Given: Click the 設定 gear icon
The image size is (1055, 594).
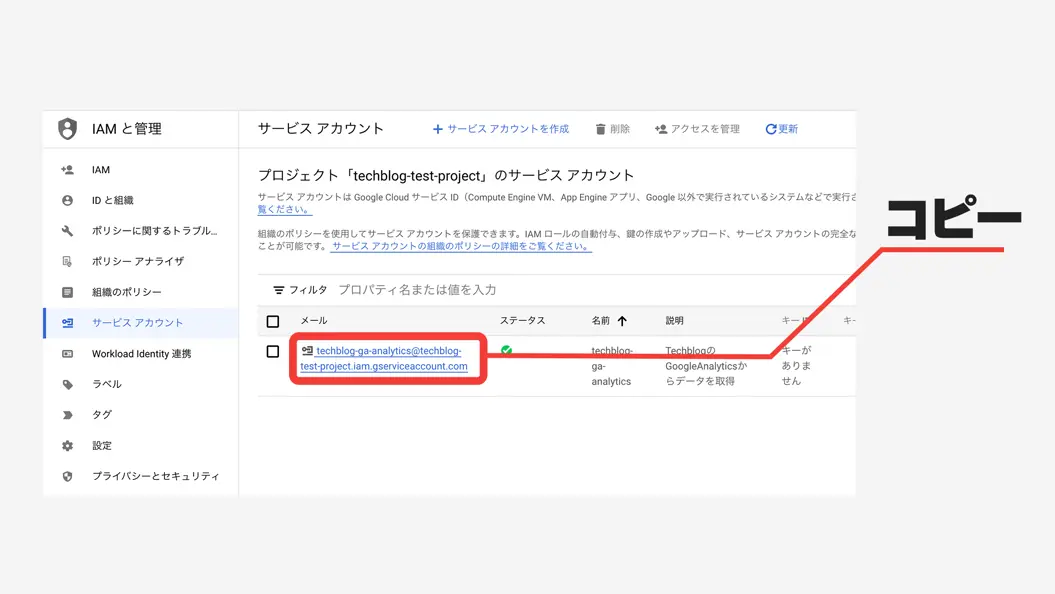Looking at the screenshot, I should pos(67,445).
